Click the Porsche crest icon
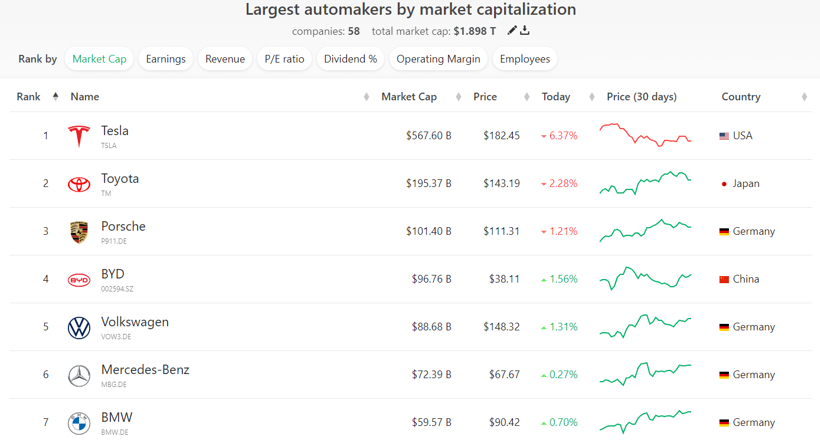Screen dimensions: 820x446 pyautogui.click(x=79, y=232)
